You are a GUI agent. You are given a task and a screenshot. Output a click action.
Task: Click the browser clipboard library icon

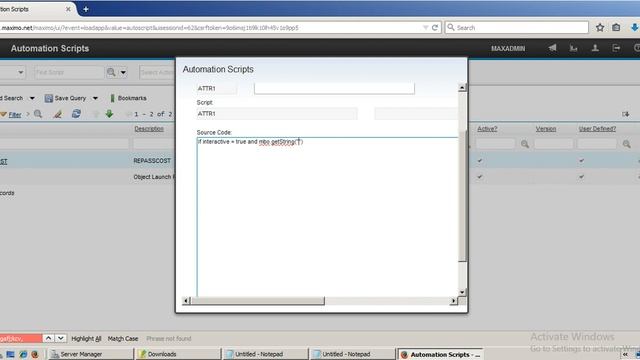[x=616, y=28]
